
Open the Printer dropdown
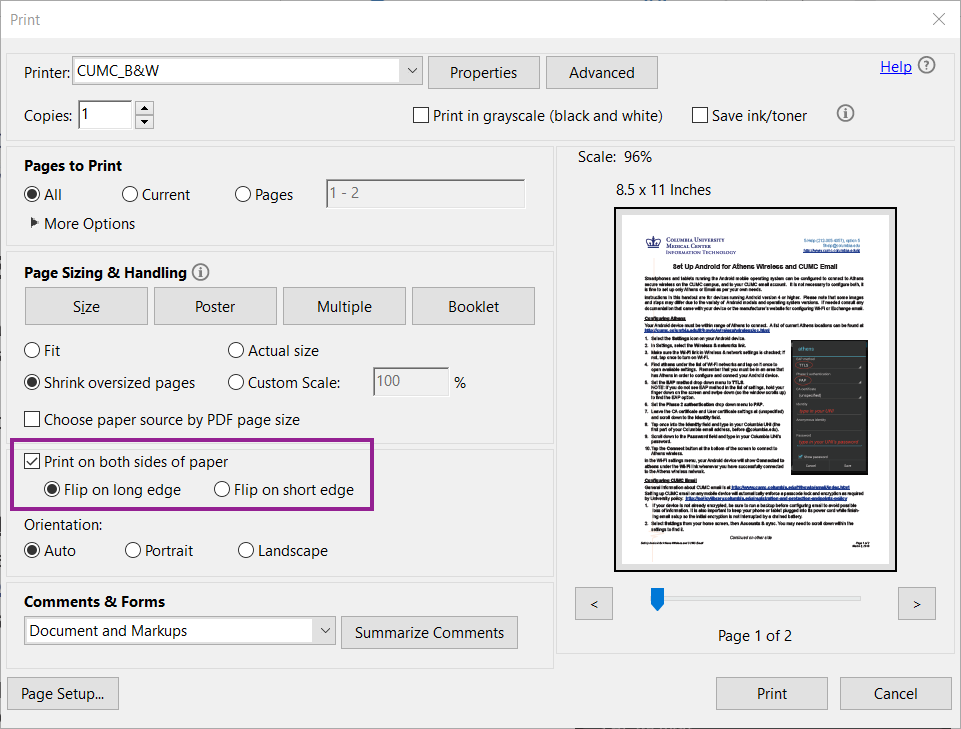pyautogui.click(x=411, y=71)
